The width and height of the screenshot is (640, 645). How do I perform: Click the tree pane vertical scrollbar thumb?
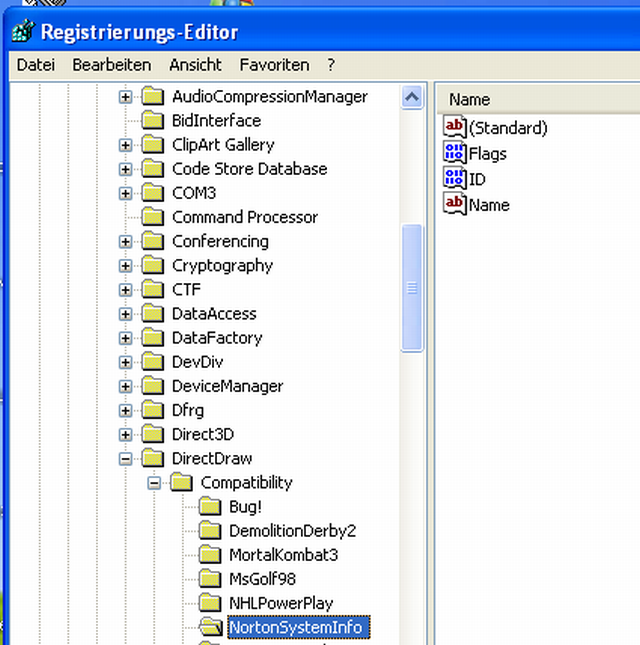click(412, 288)
